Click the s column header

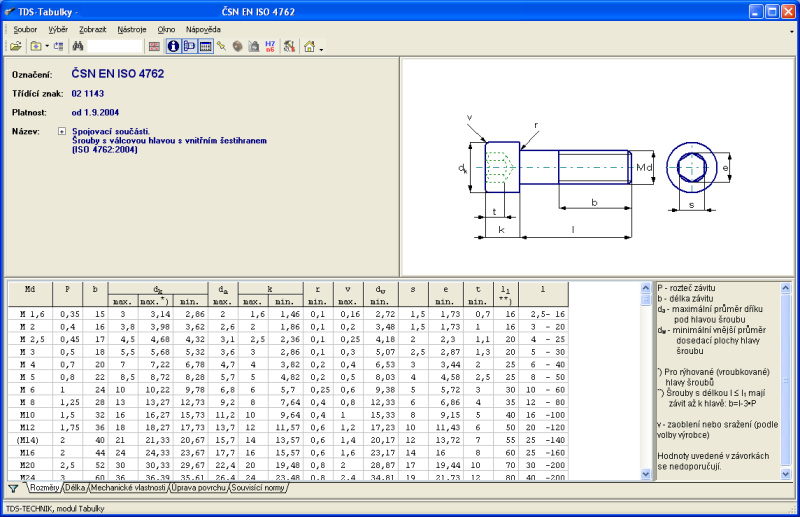pos(413,294)
